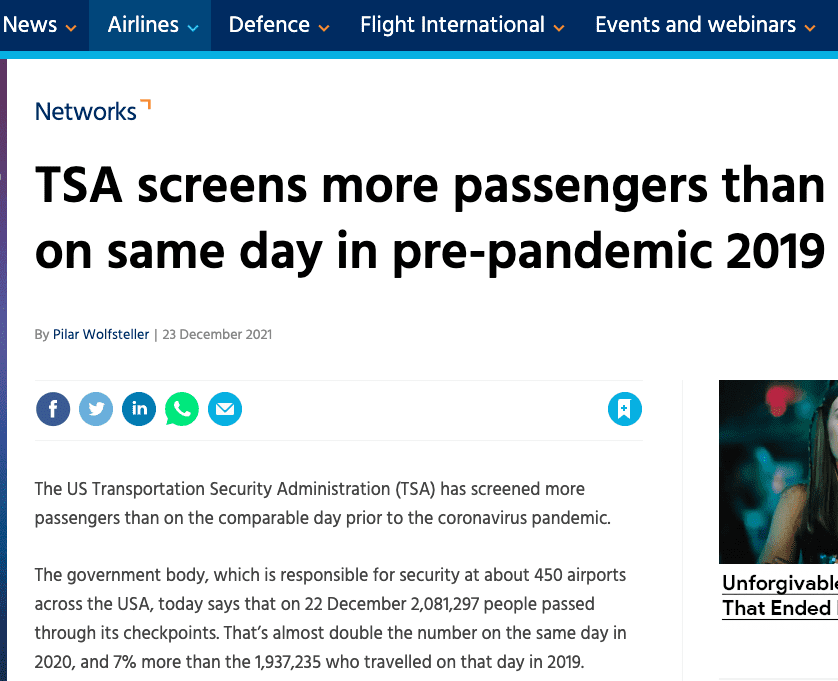838x681 pixels.
Task: Open the Unforgivable sponsored headline link
Action: click(x=780, y=595)
